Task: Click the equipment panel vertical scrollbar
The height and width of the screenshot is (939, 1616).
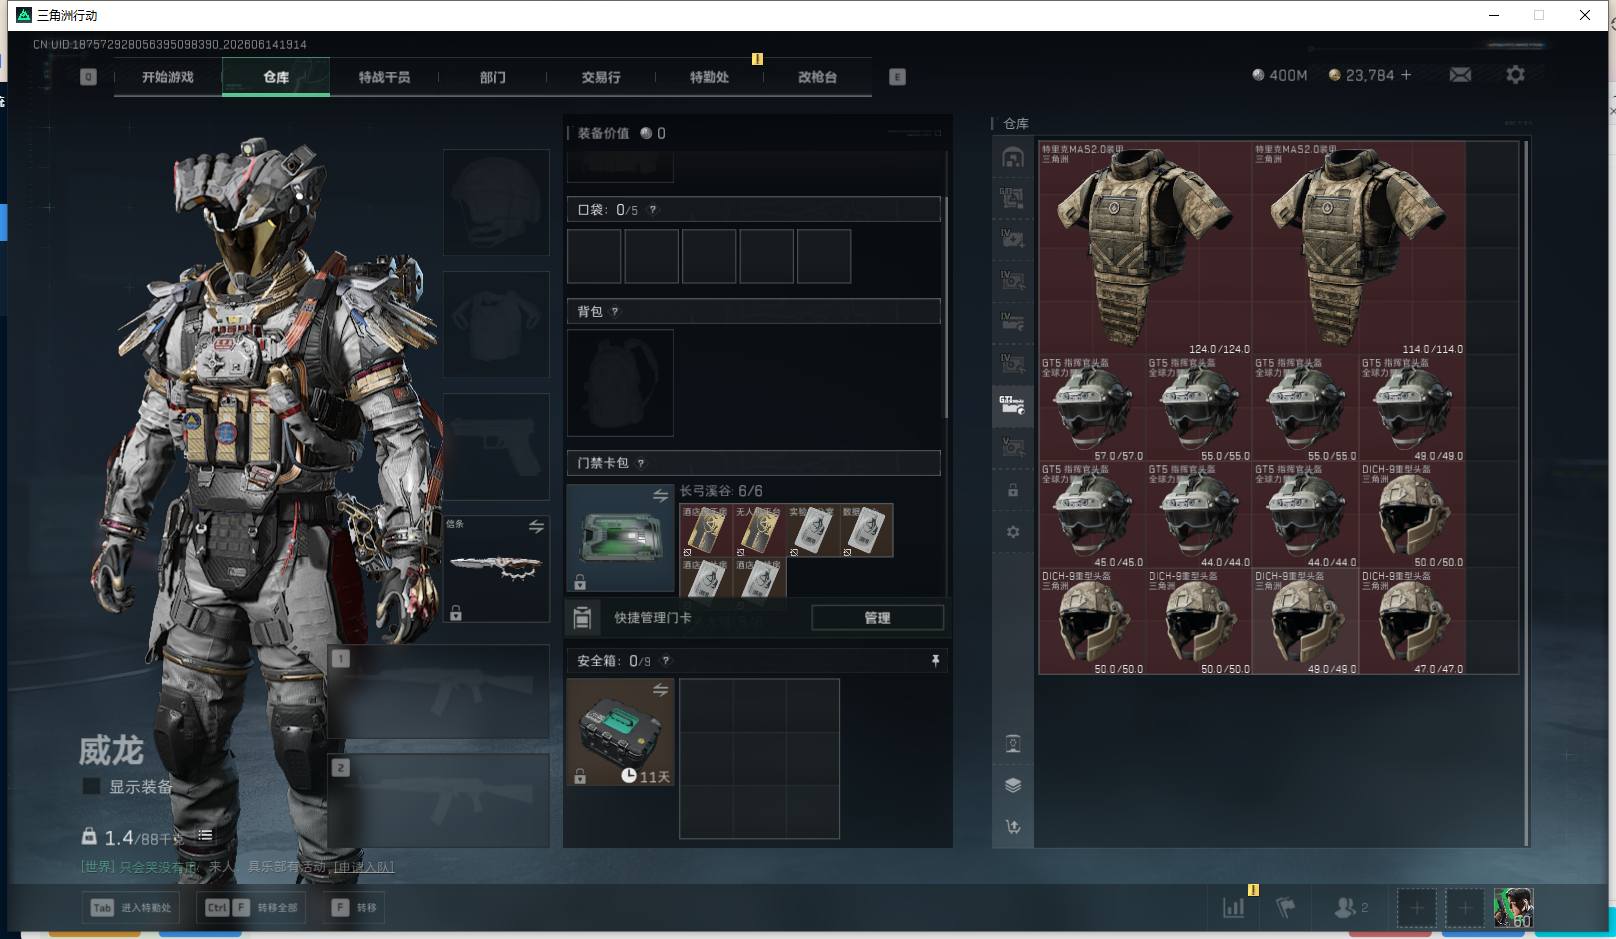Action: pyautogui.click(x=946, y=308)
